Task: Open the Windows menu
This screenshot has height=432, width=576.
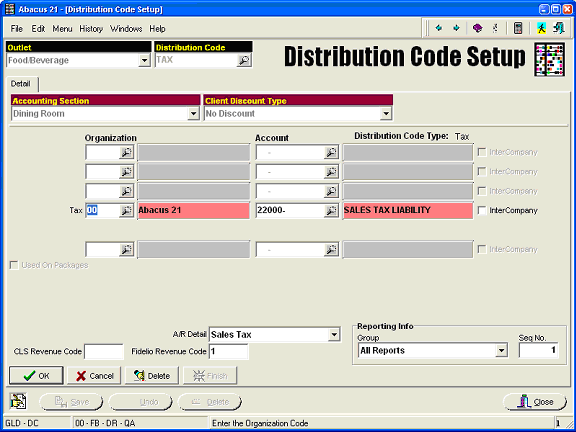Action: pyautogui.click(x=126, y=29)
